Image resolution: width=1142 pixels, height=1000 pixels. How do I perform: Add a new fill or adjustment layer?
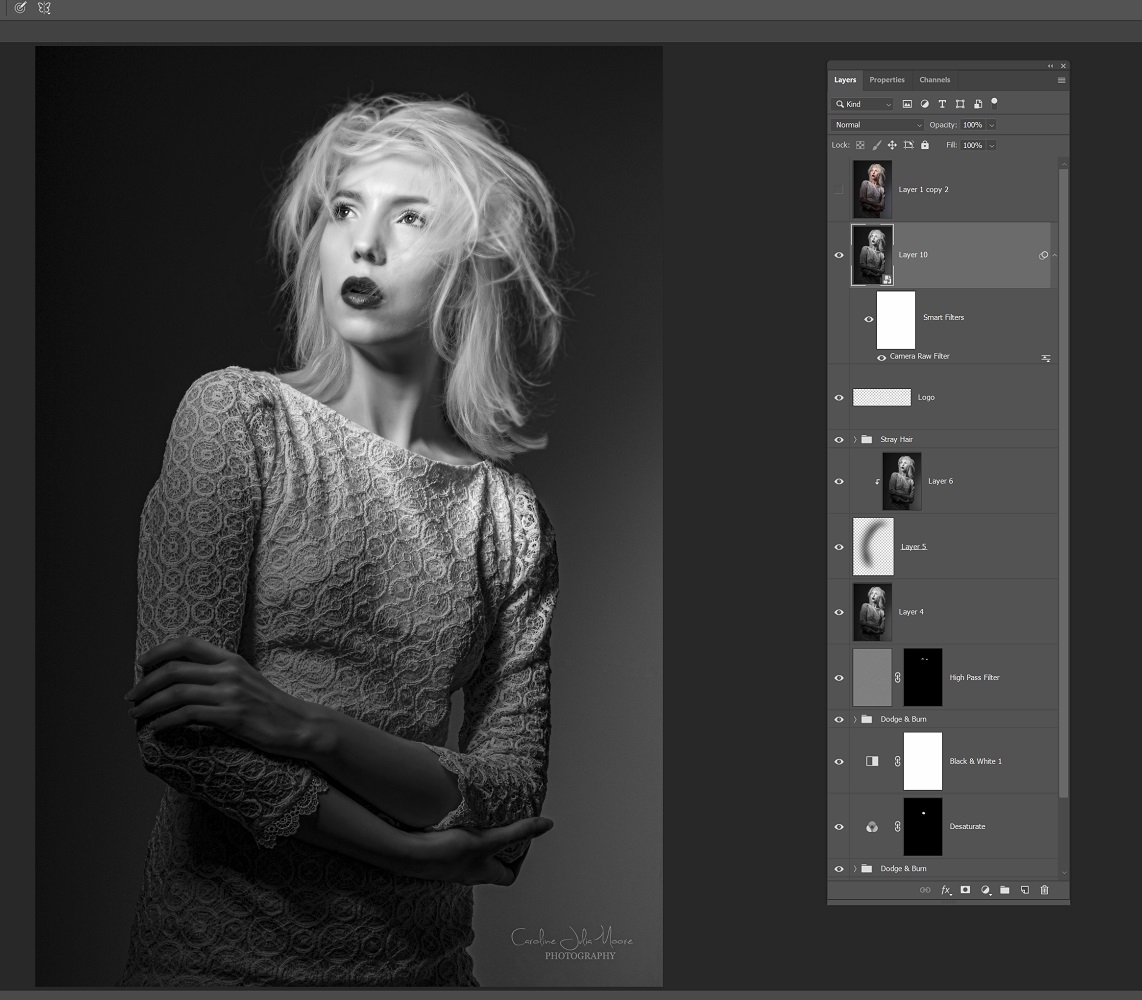985,890
